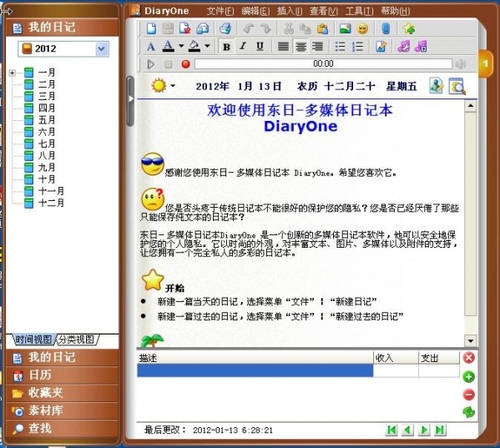
Task: Click the blue attachment icon
Action: pyautogui.click(x=386, y=29)
